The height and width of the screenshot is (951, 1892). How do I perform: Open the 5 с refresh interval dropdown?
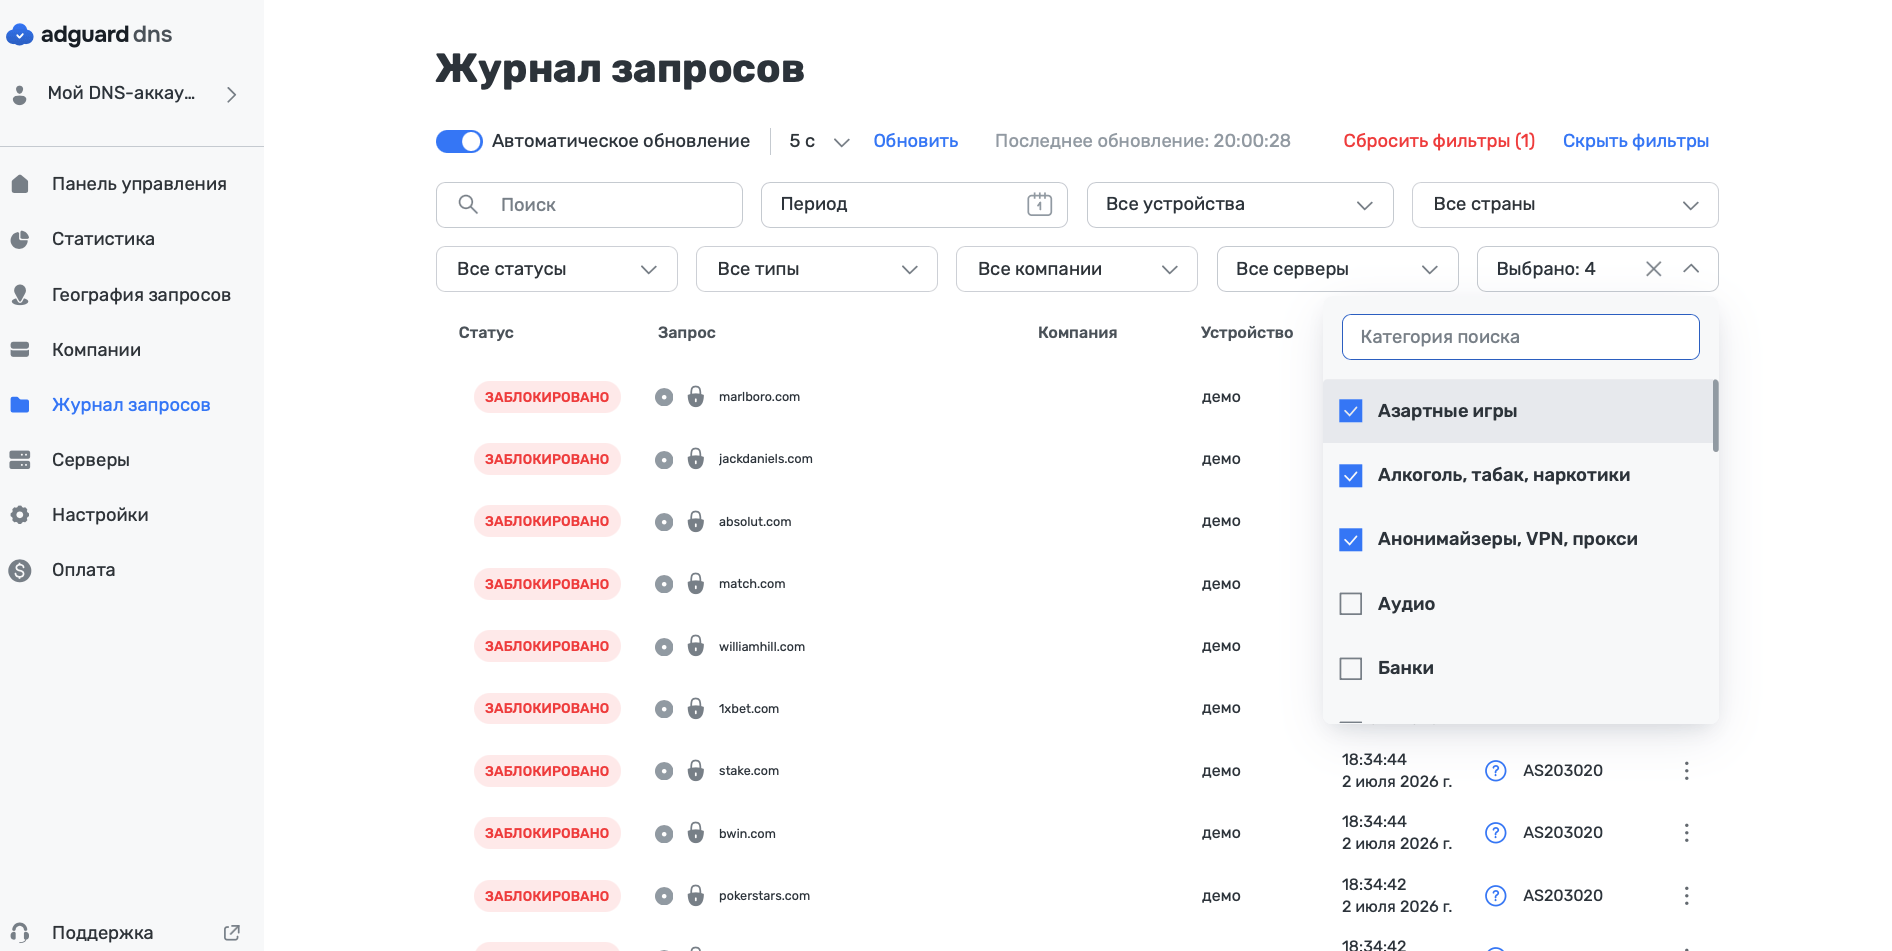pos(819,141)
